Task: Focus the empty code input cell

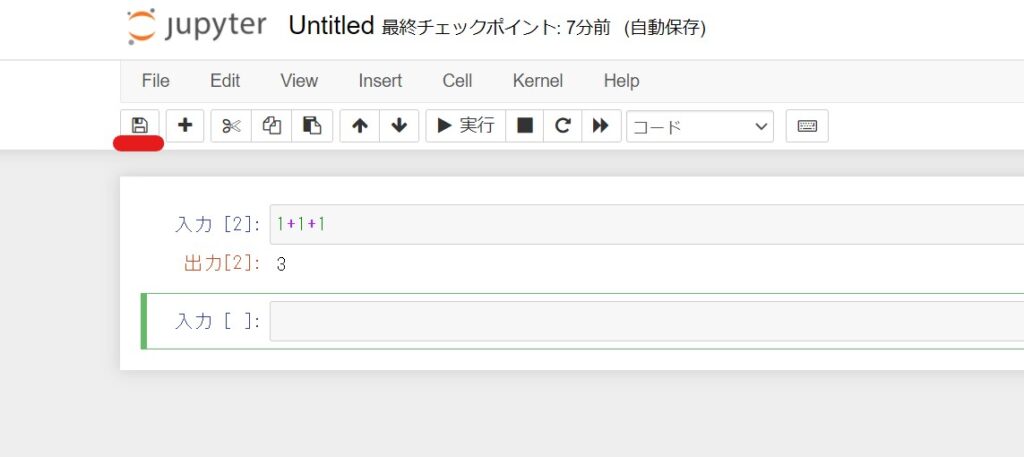Action: click(x=647, y=321)
